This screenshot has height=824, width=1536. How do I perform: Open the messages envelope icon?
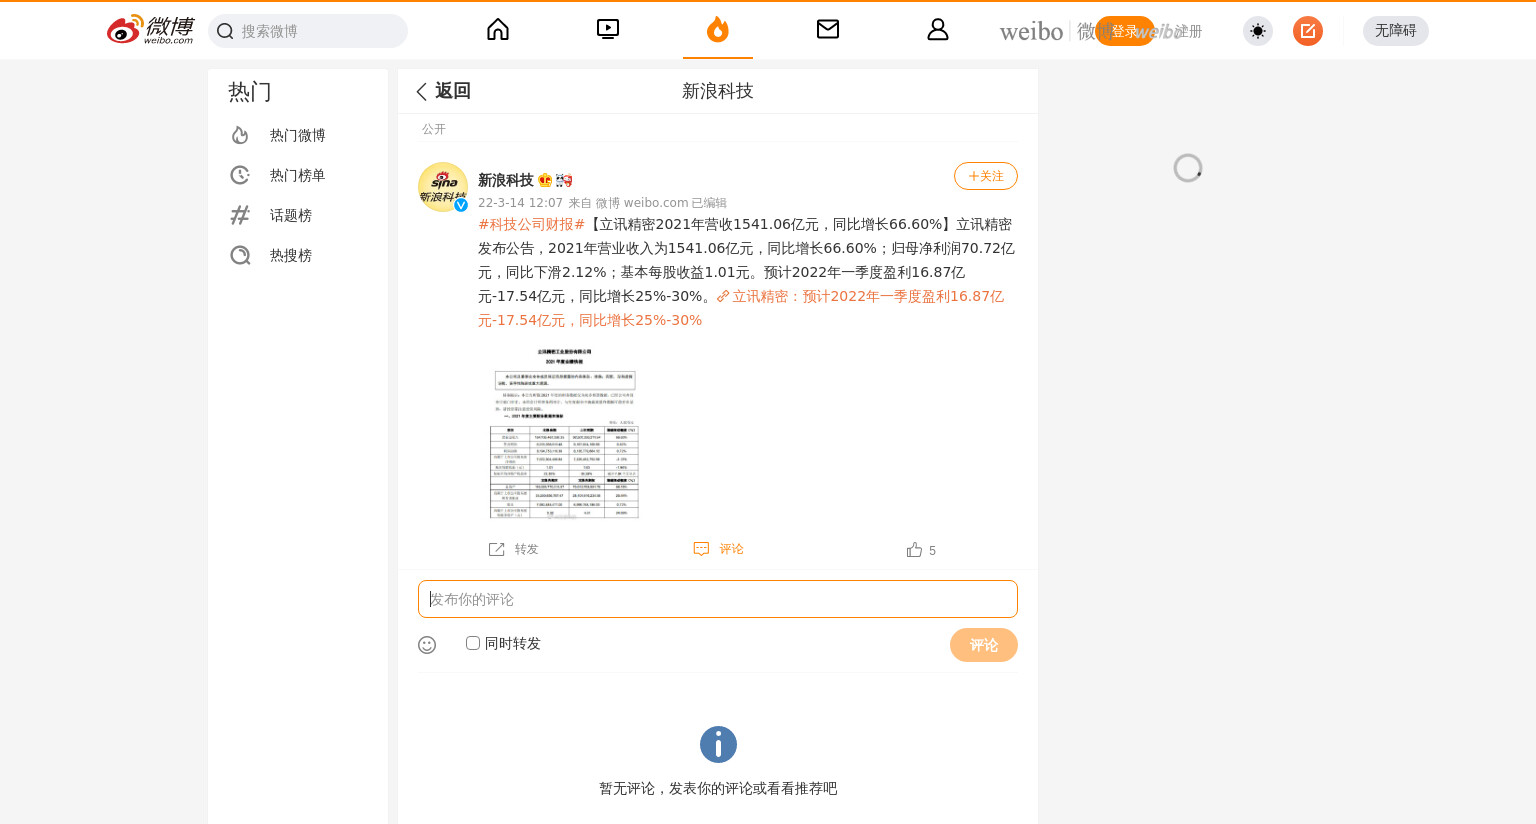[828, 29]
